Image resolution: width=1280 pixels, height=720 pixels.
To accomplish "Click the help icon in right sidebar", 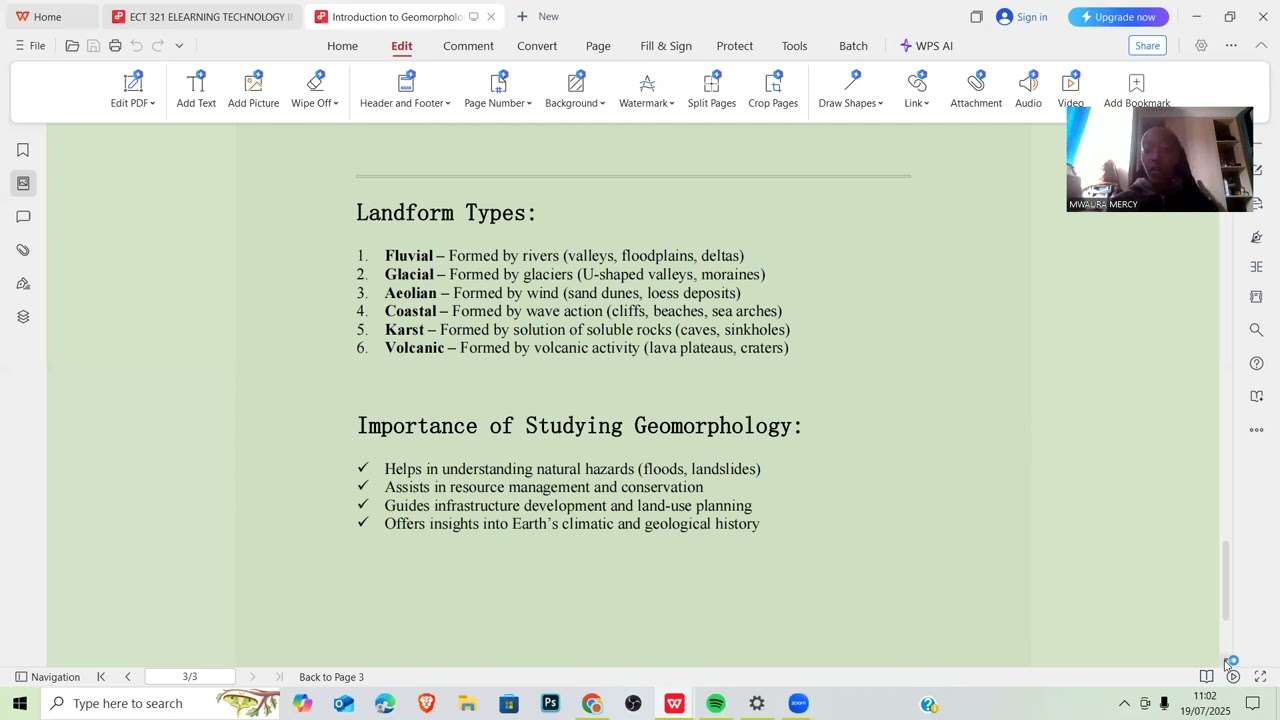I will click(1257, 363).
